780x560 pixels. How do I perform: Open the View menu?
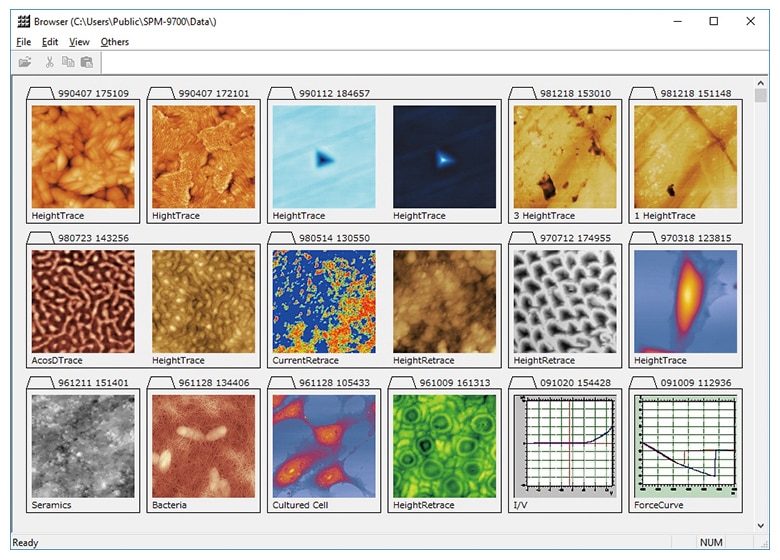[x=79, y=42]
